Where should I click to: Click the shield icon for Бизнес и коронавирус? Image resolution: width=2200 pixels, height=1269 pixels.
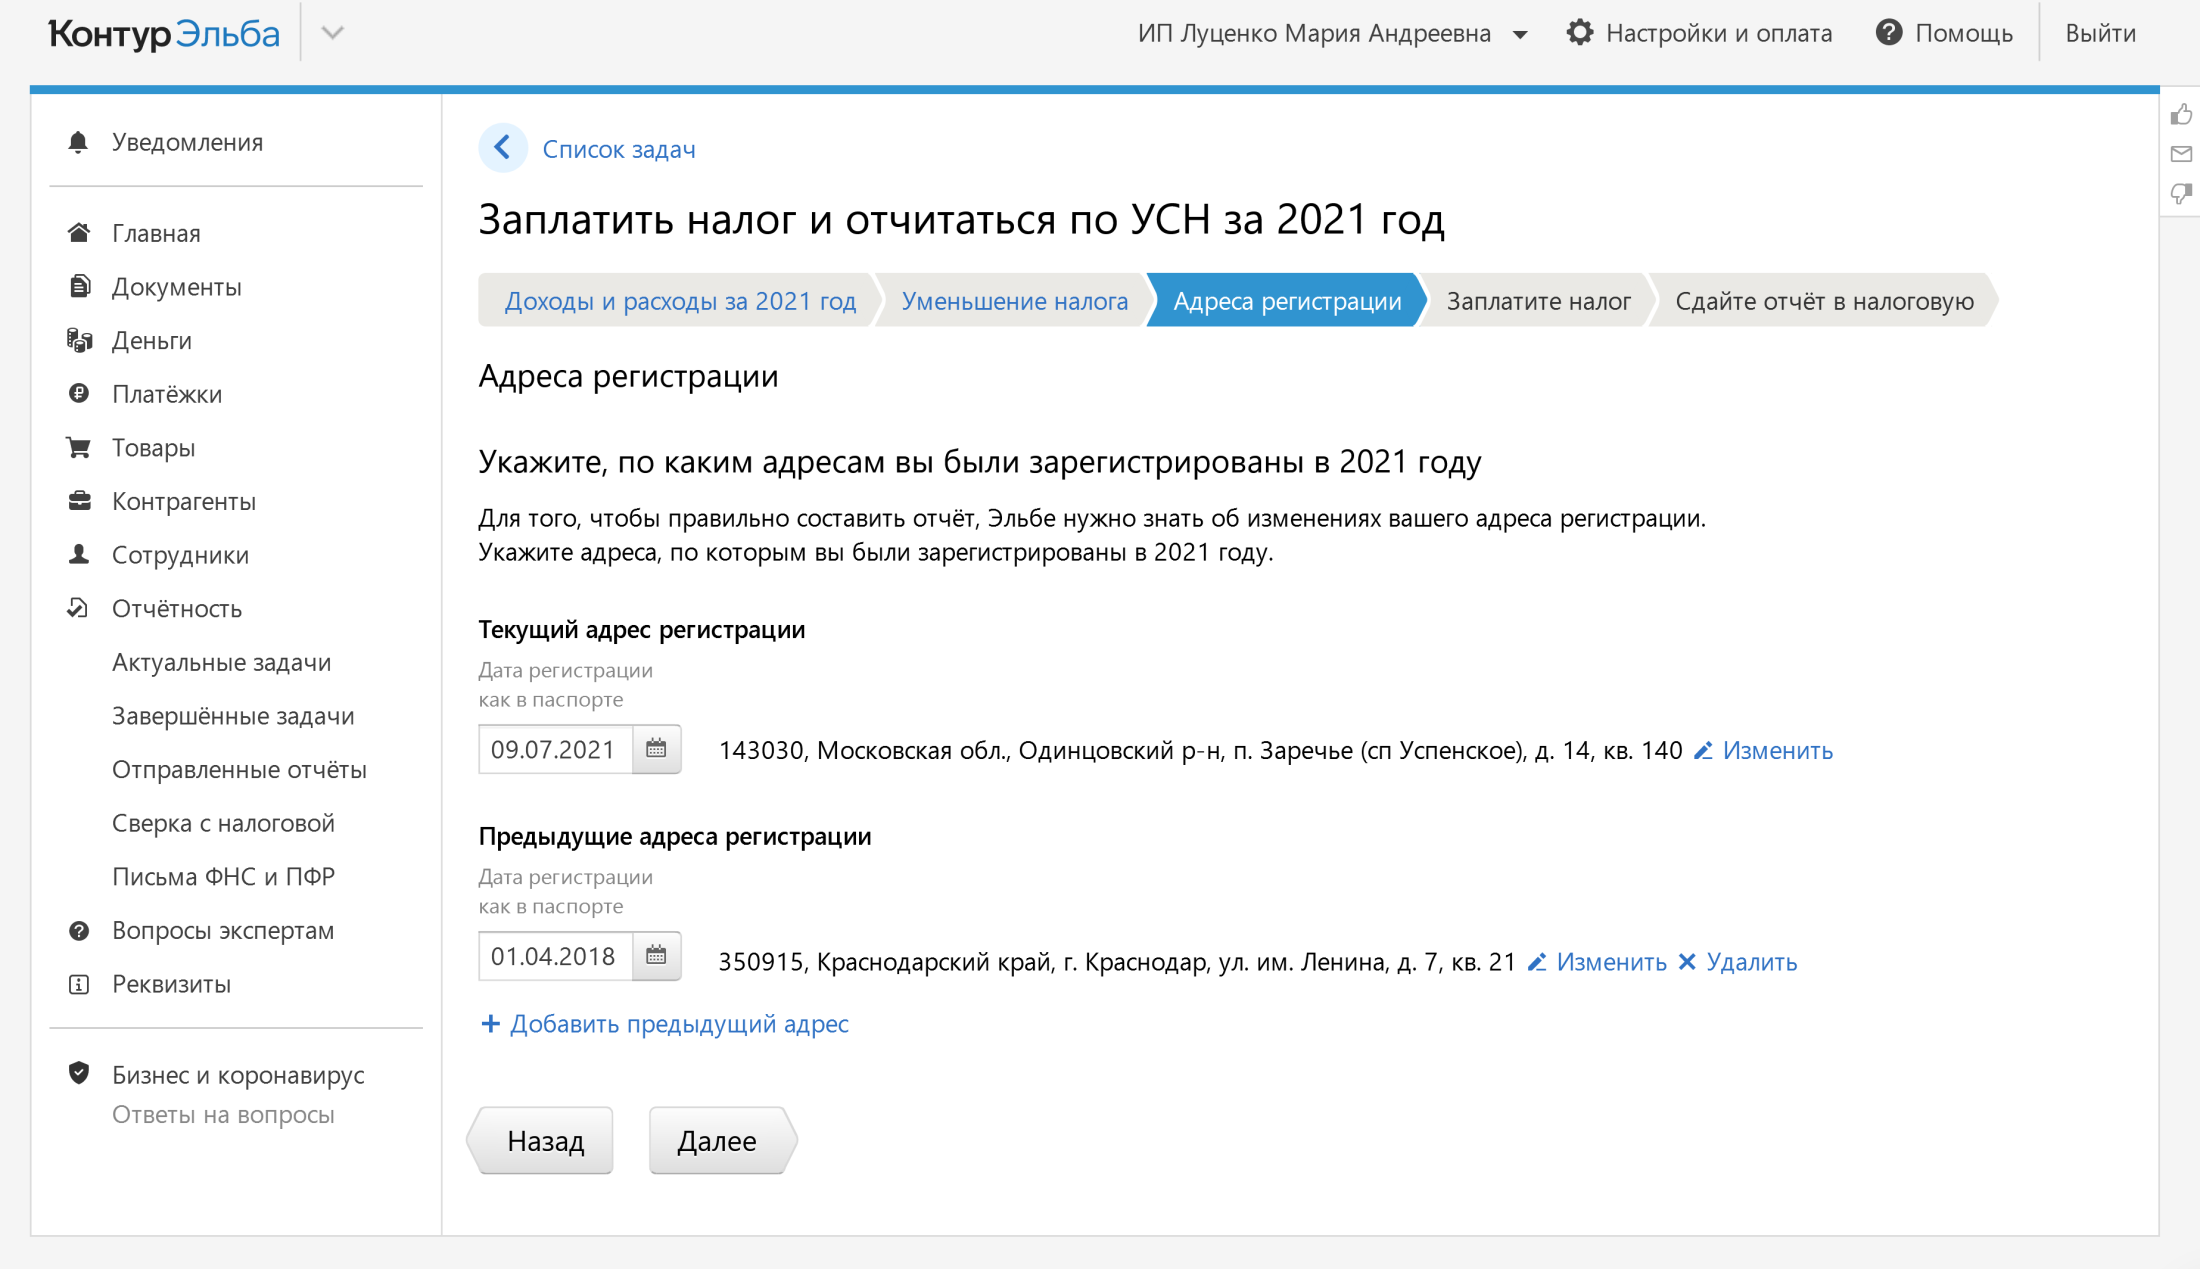78,1074
